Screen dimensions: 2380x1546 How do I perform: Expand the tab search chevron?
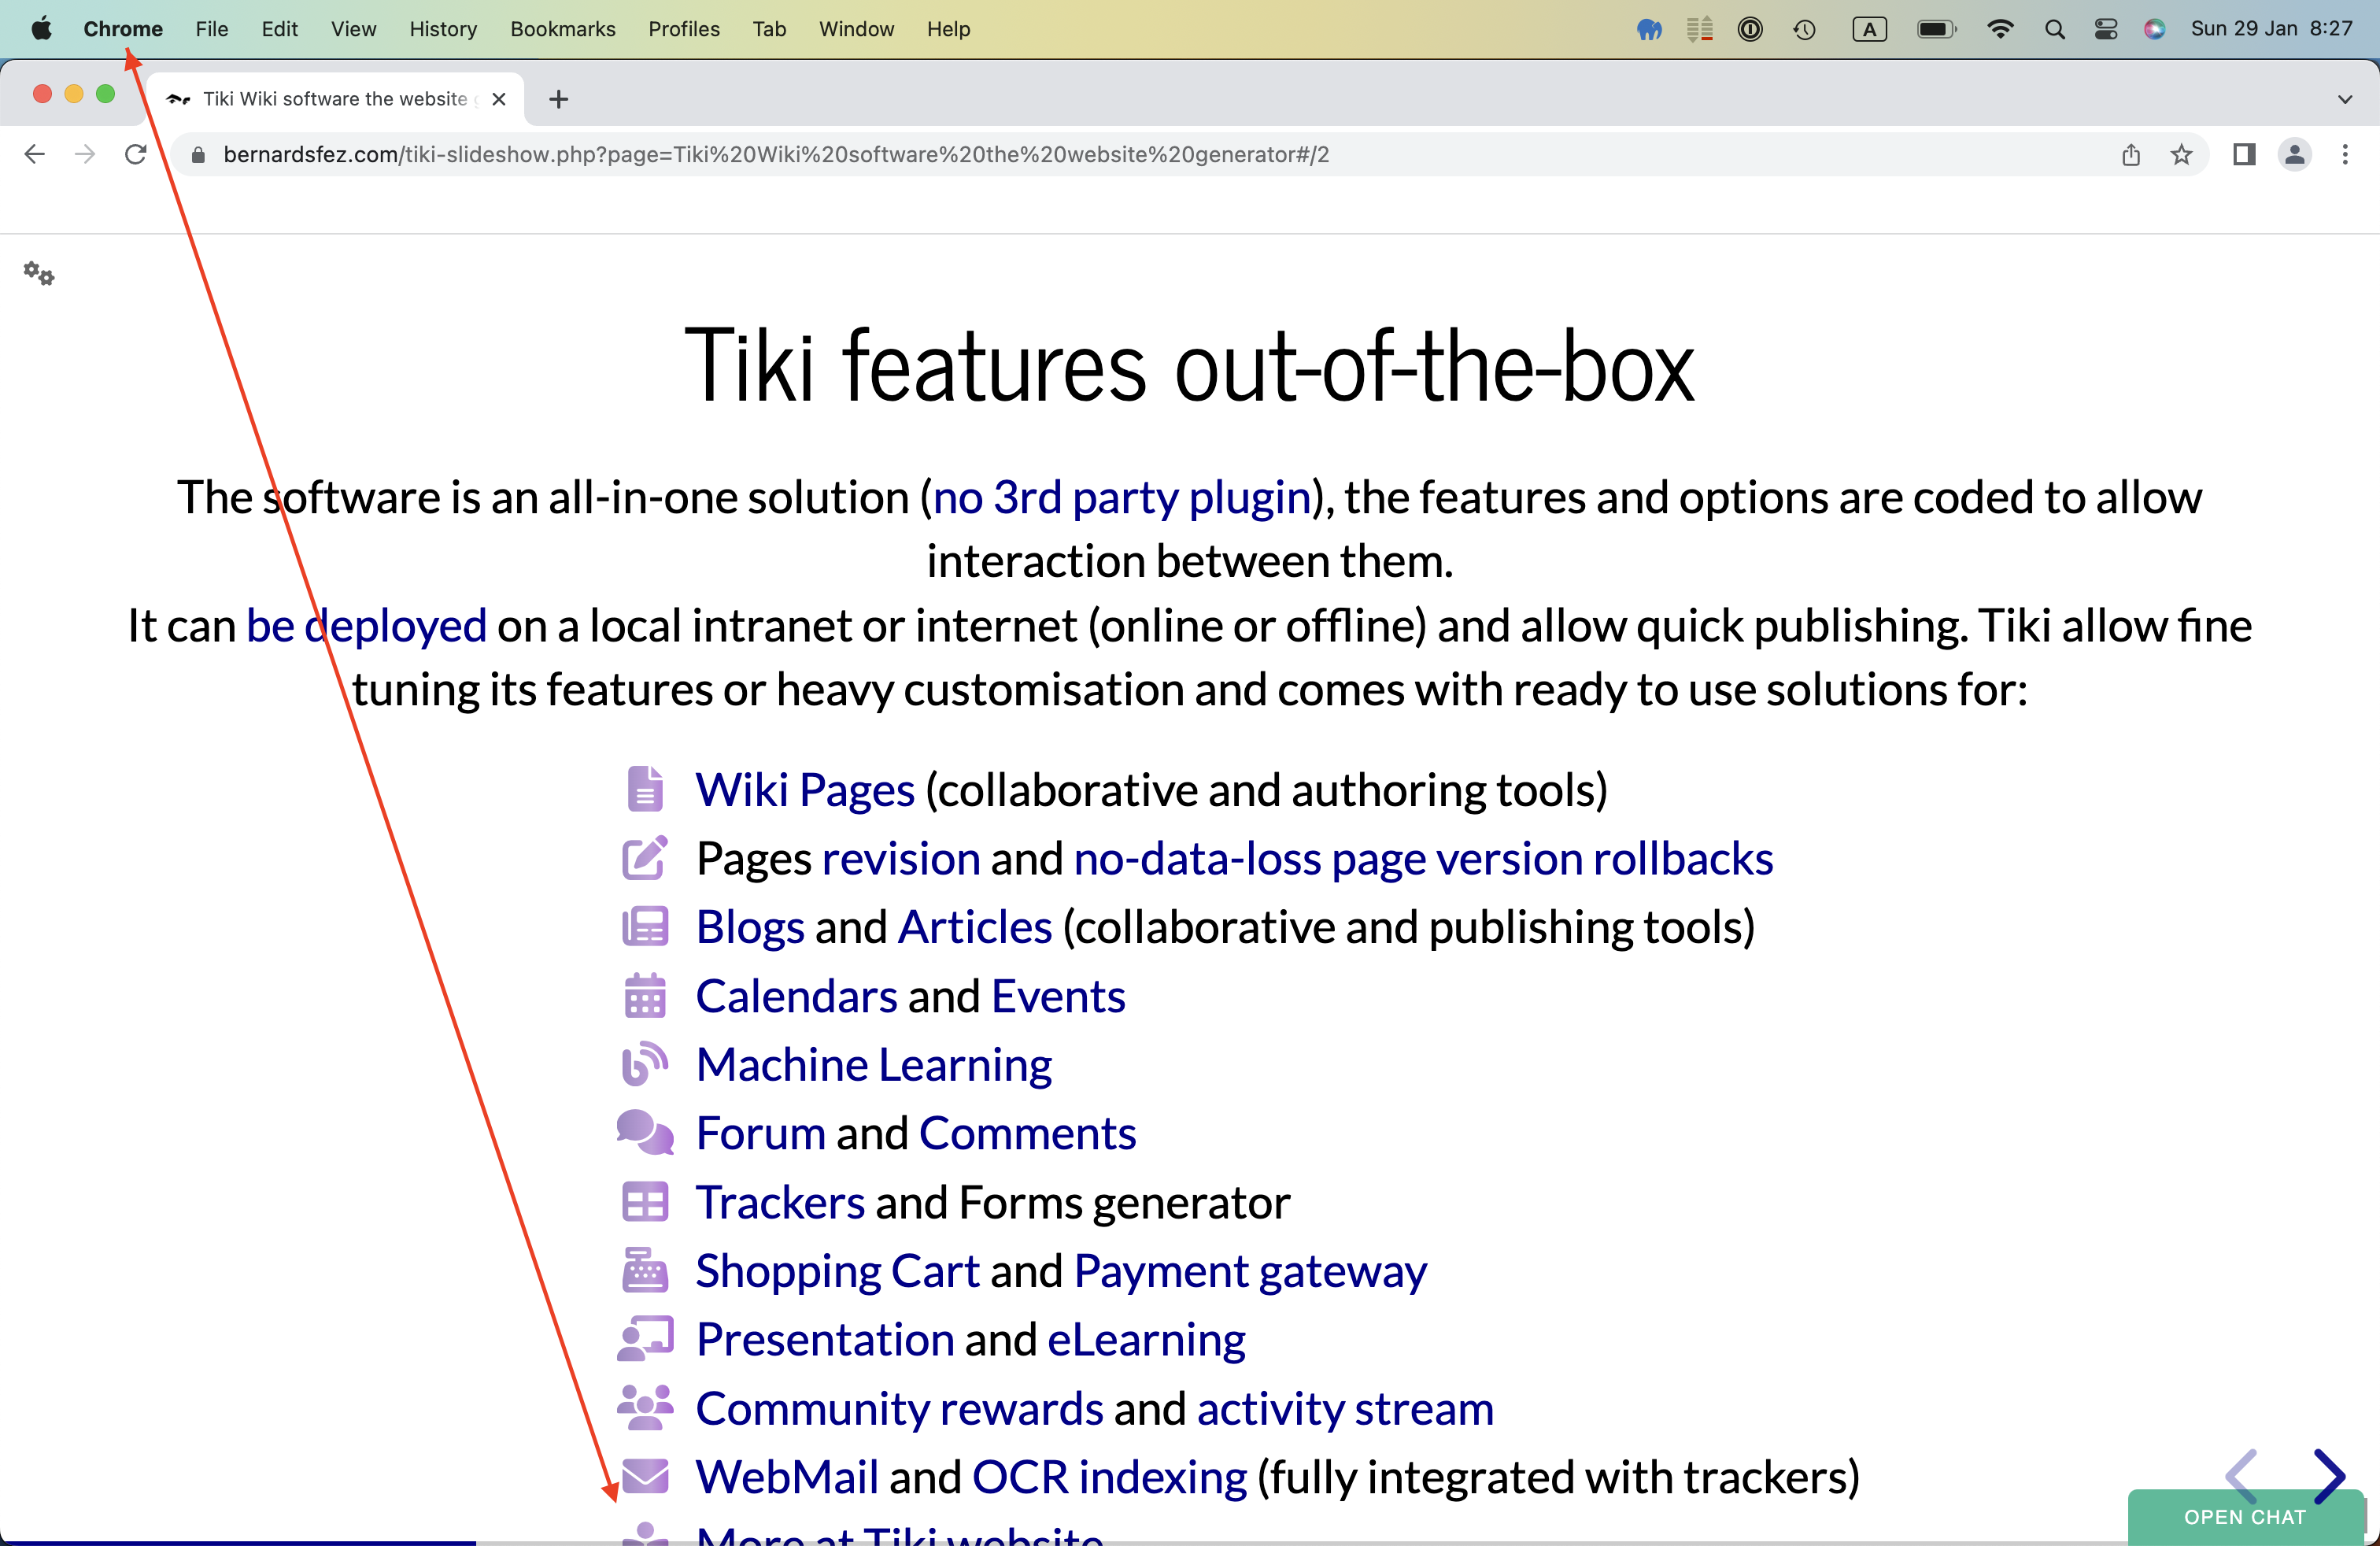(2345, 99)
